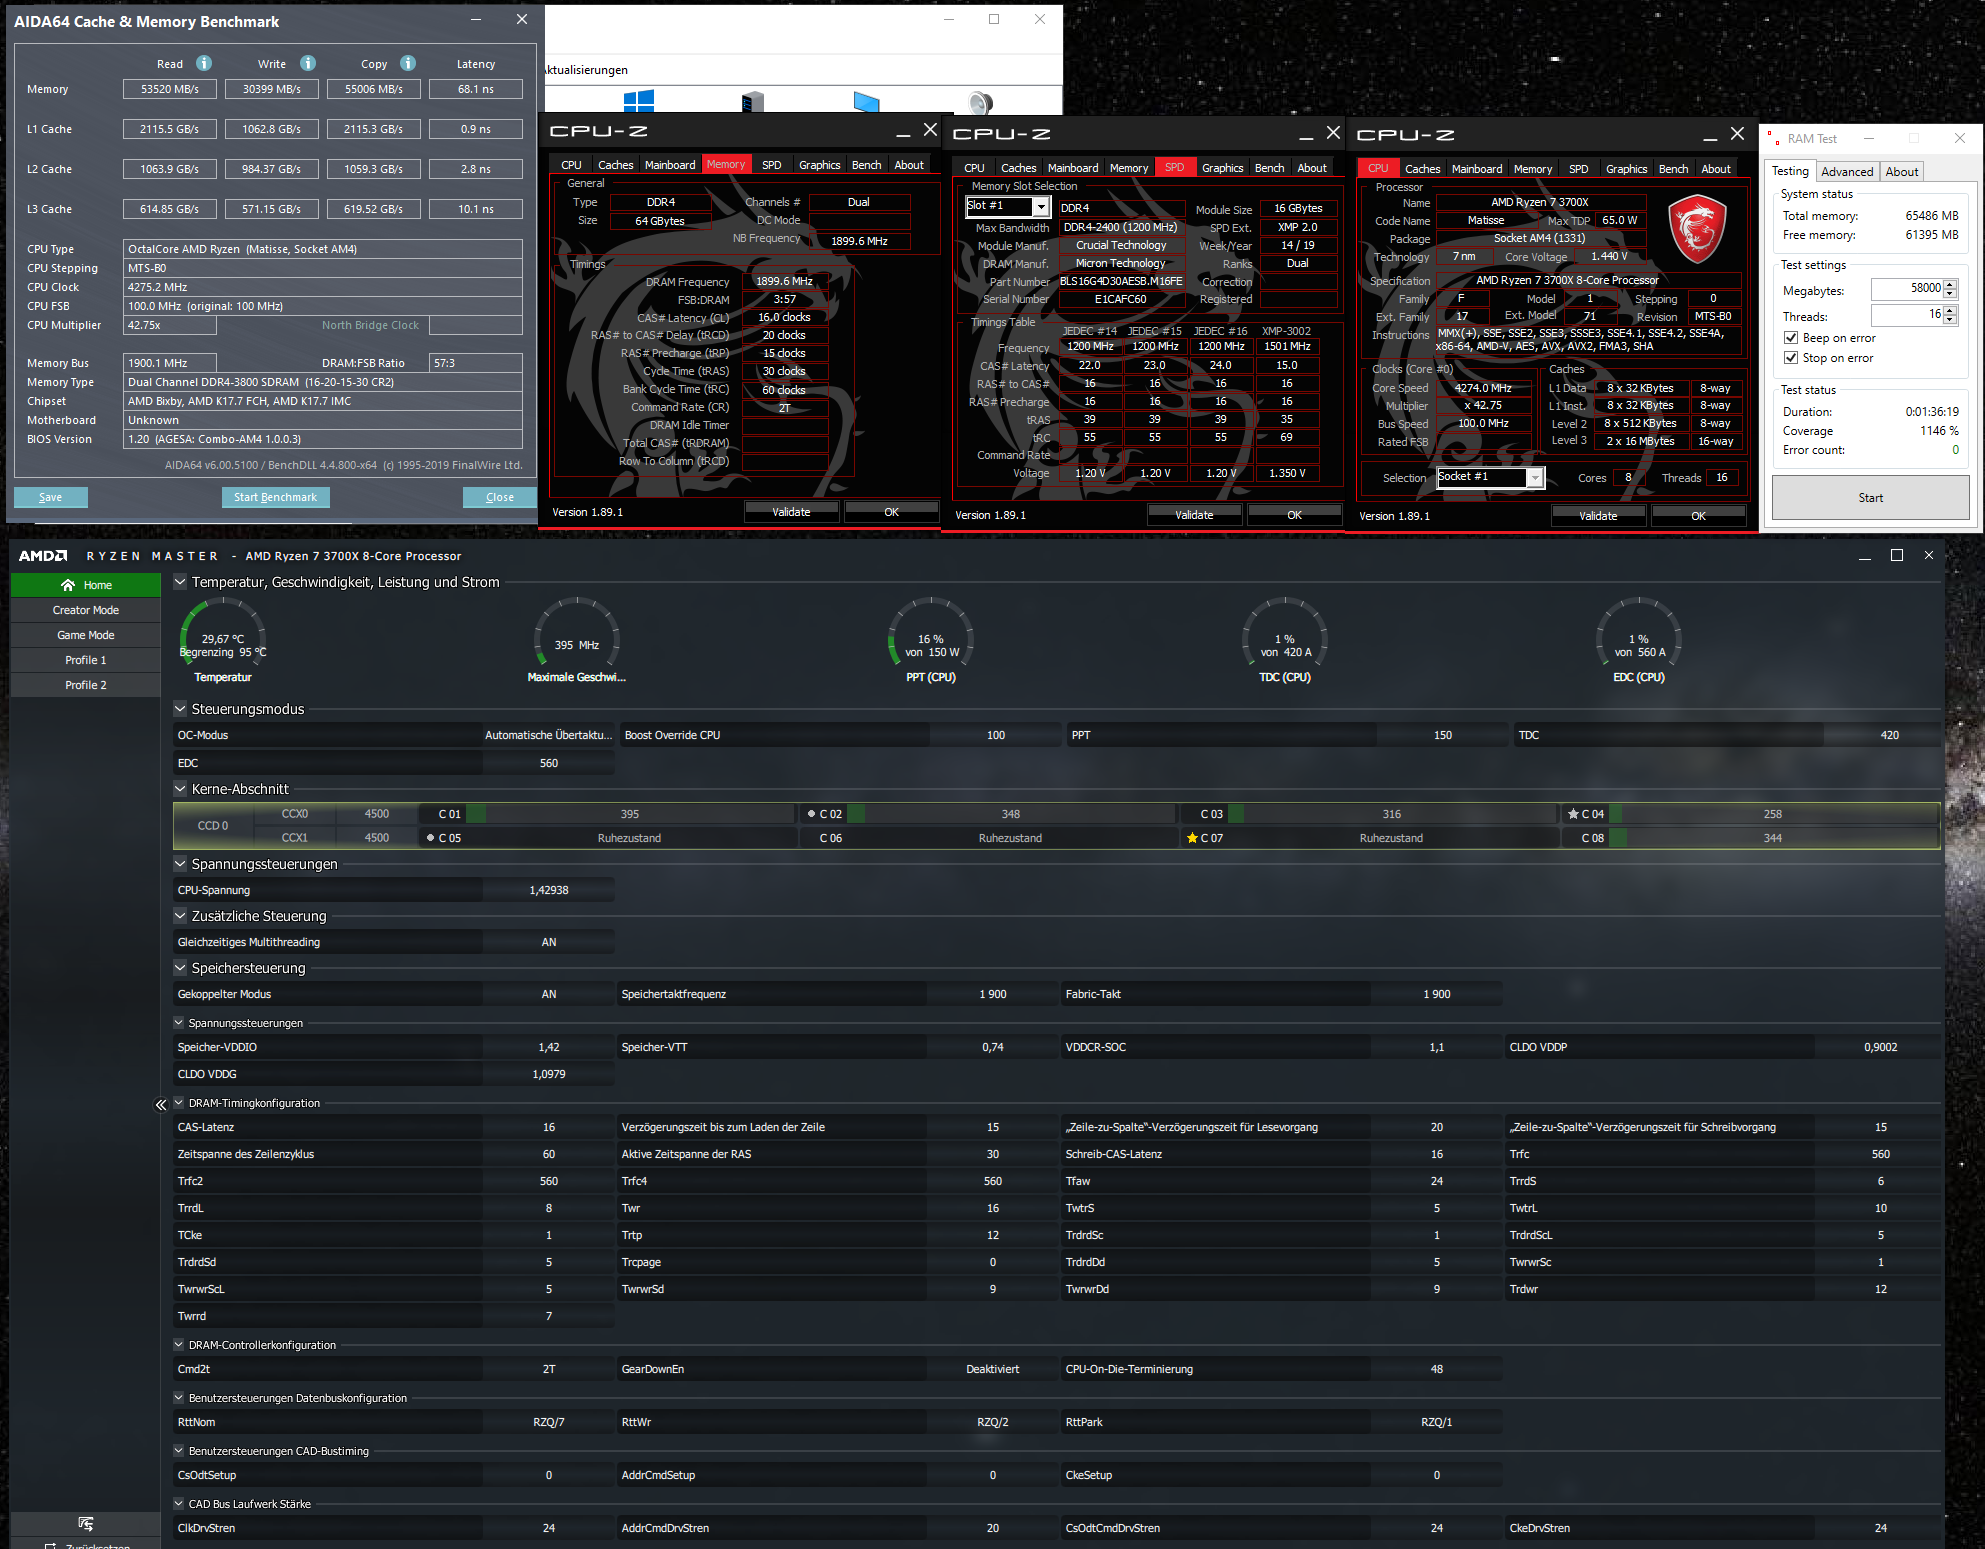Open the Slot #1 memory slot dropdown
1985x1549 pixels.
coord(1040,207)
